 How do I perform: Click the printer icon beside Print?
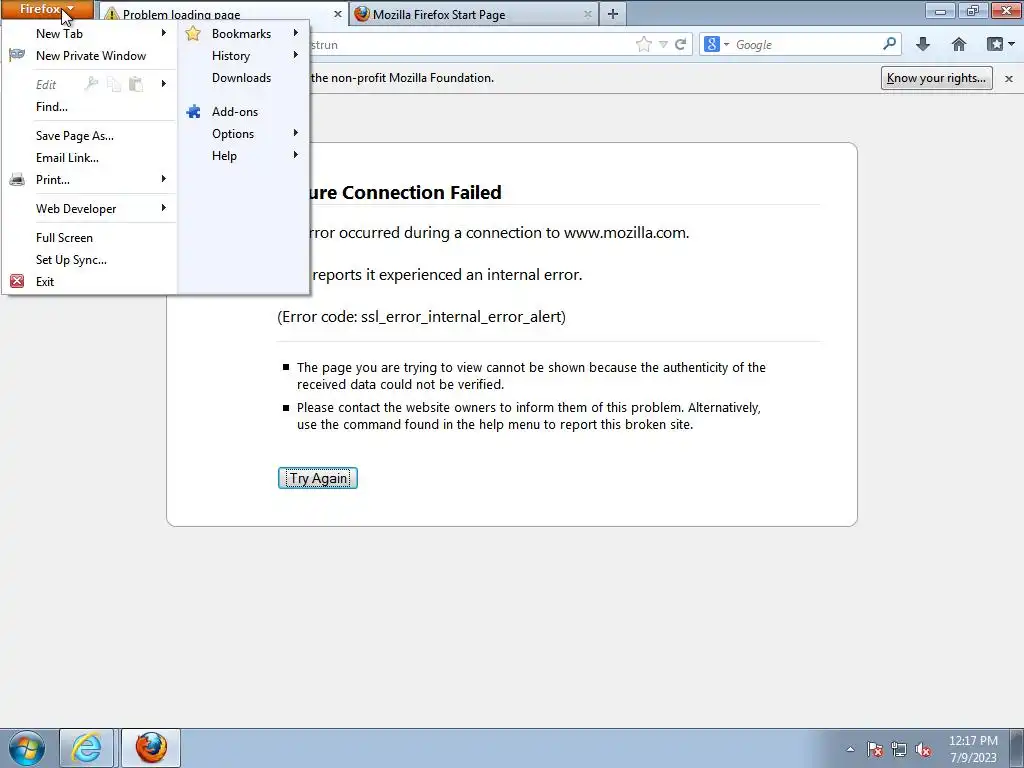coord(17,180)
